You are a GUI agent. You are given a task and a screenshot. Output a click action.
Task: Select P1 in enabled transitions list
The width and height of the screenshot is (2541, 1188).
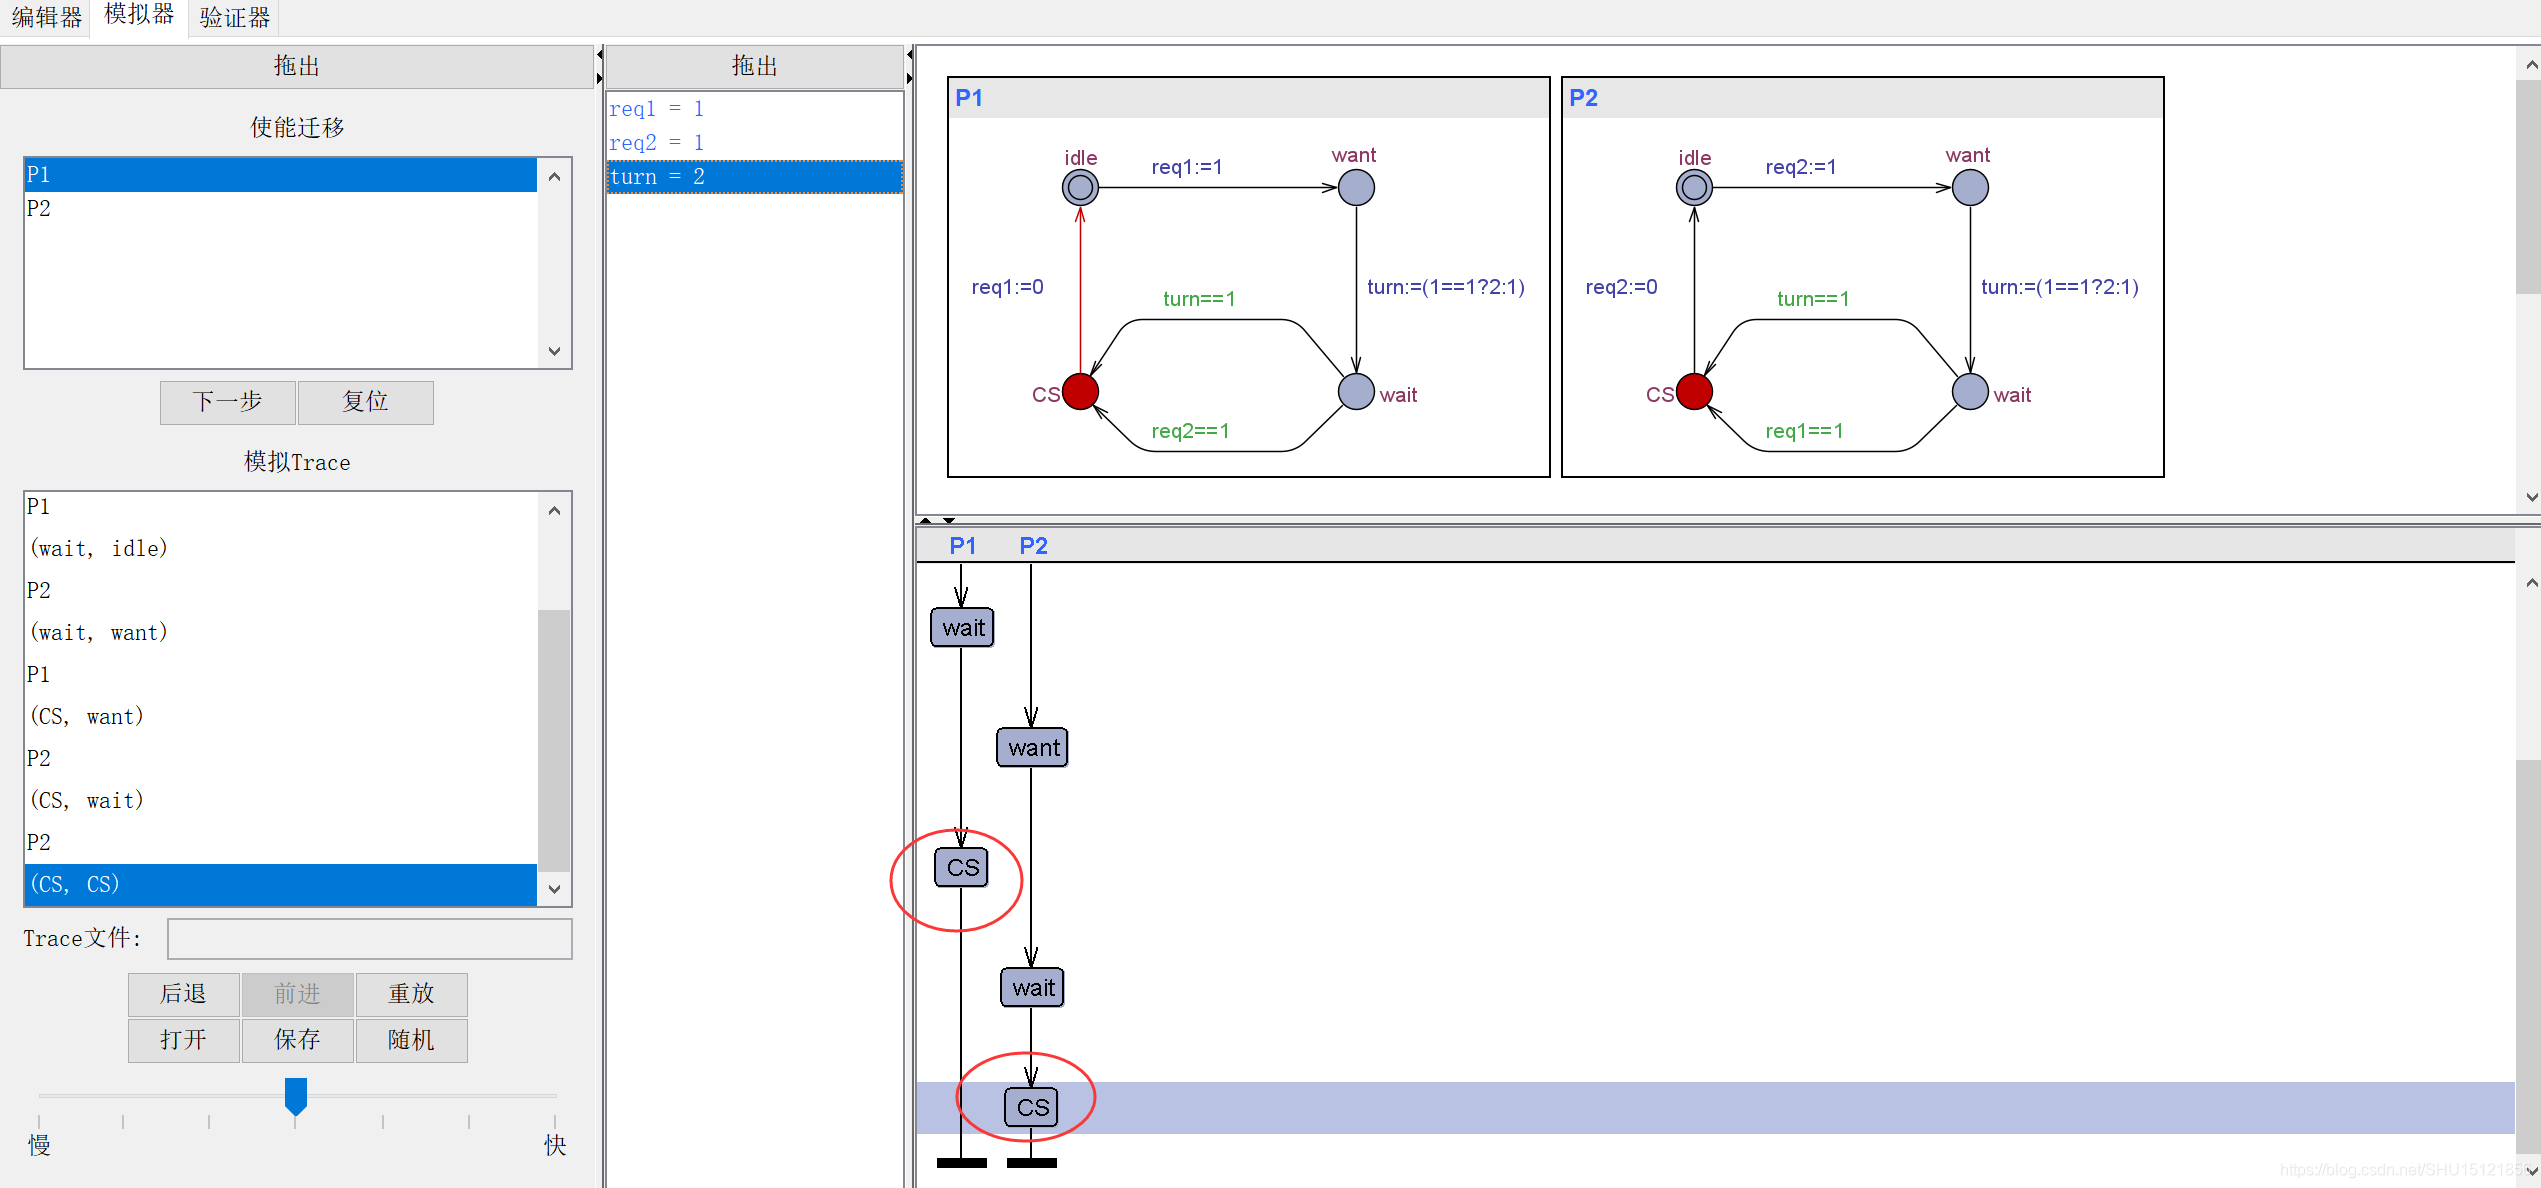click(x=280, y=174)
